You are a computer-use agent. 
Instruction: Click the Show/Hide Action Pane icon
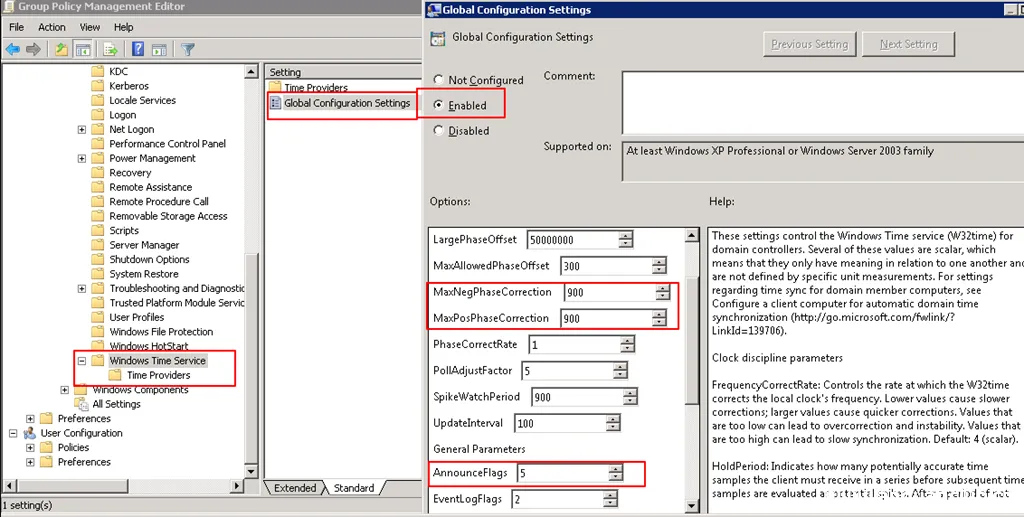point(158,49)
